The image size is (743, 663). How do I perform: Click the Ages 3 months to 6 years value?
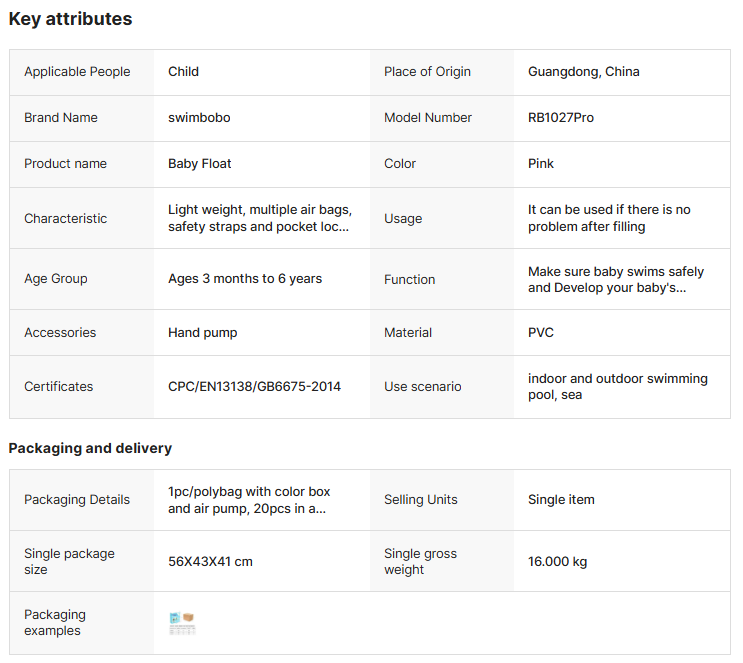point(245,278)
